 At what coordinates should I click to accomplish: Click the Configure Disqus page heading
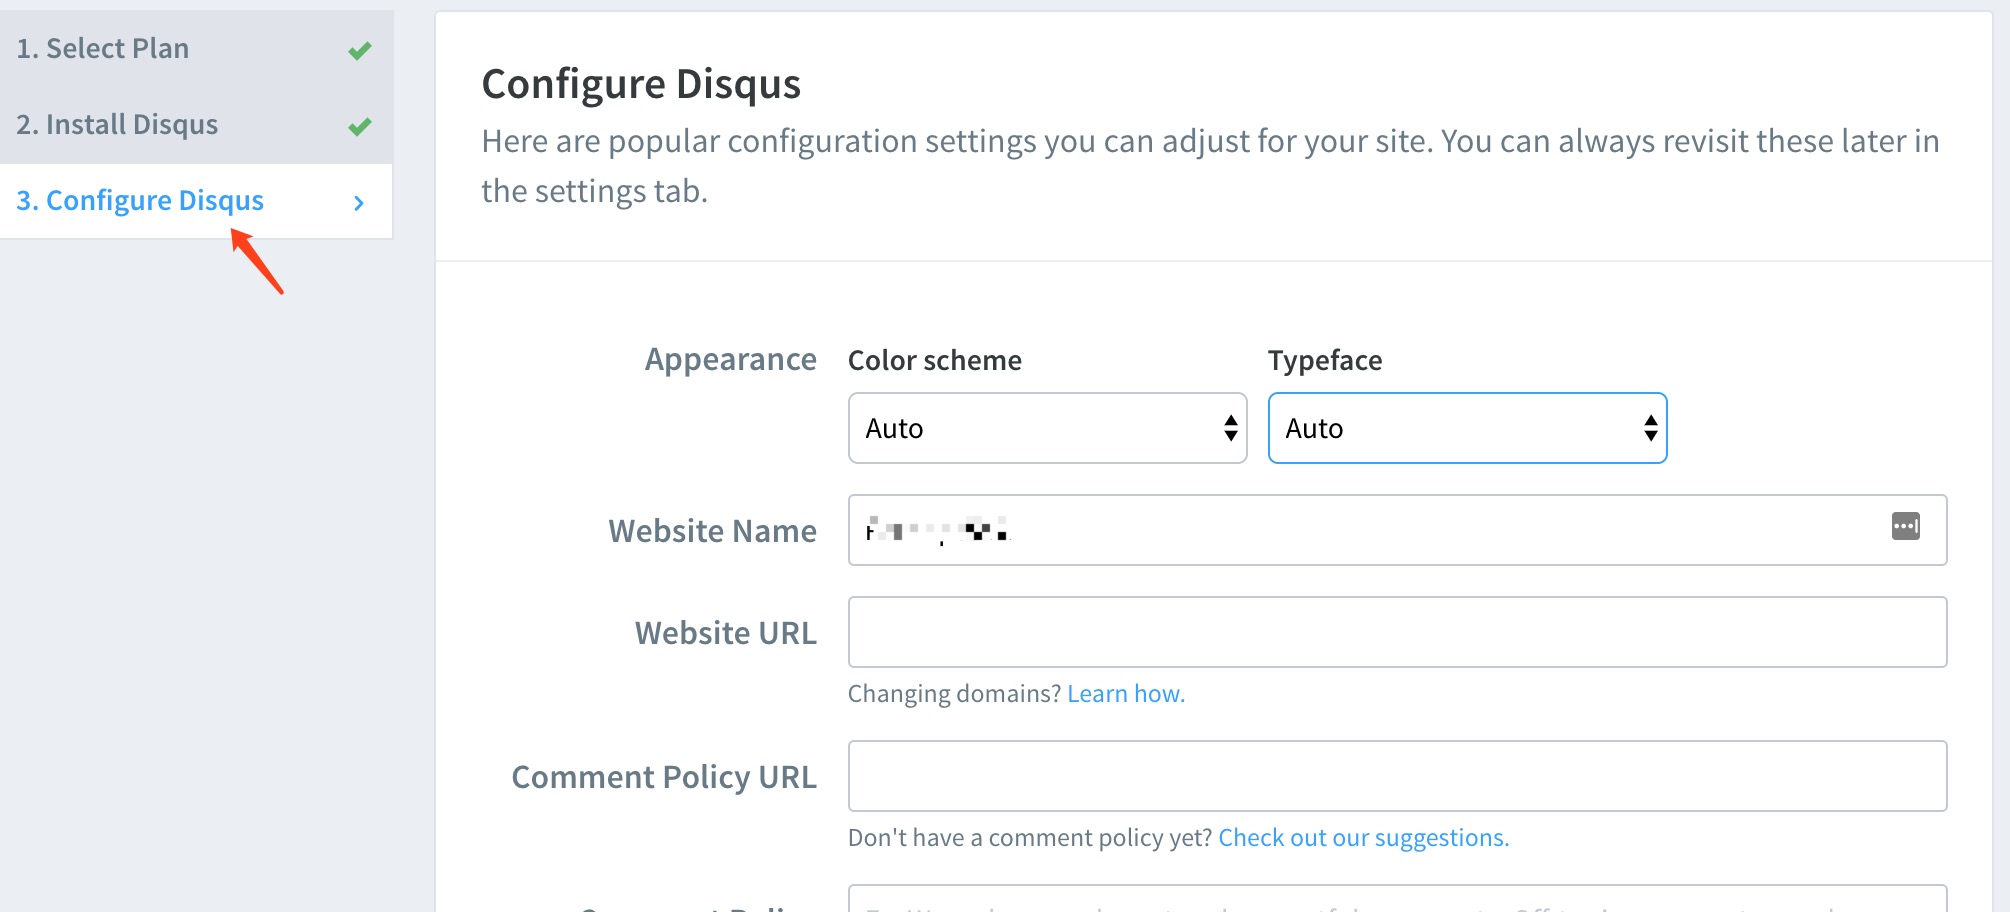[x=641, y=84]
